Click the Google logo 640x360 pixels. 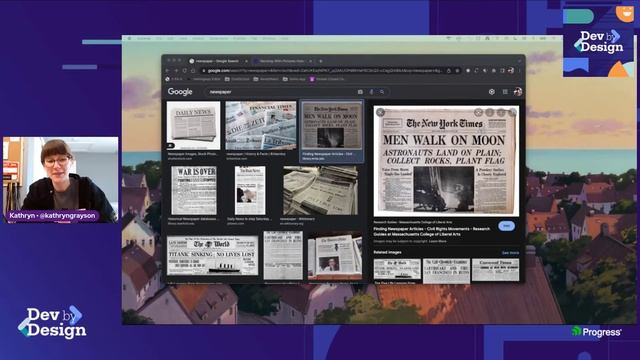180,92
